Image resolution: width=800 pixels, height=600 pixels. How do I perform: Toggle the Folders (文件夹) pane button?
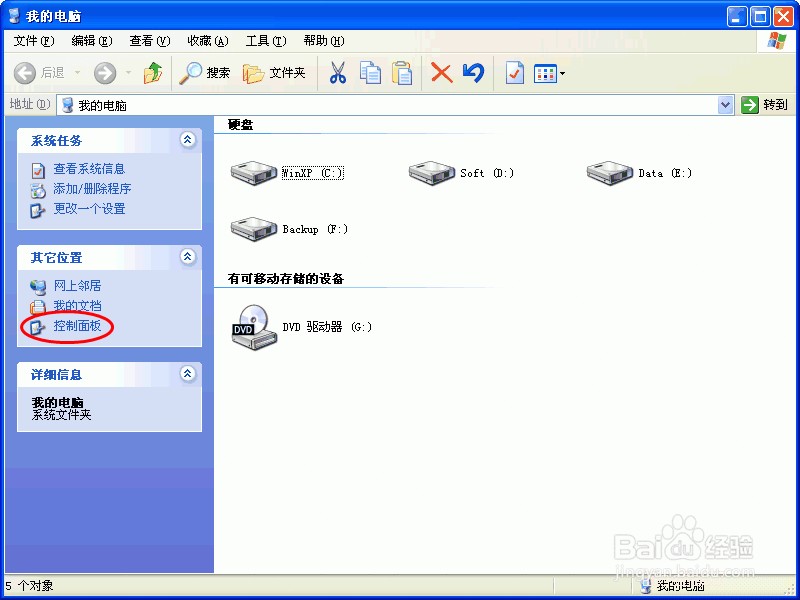coord(274,73)
